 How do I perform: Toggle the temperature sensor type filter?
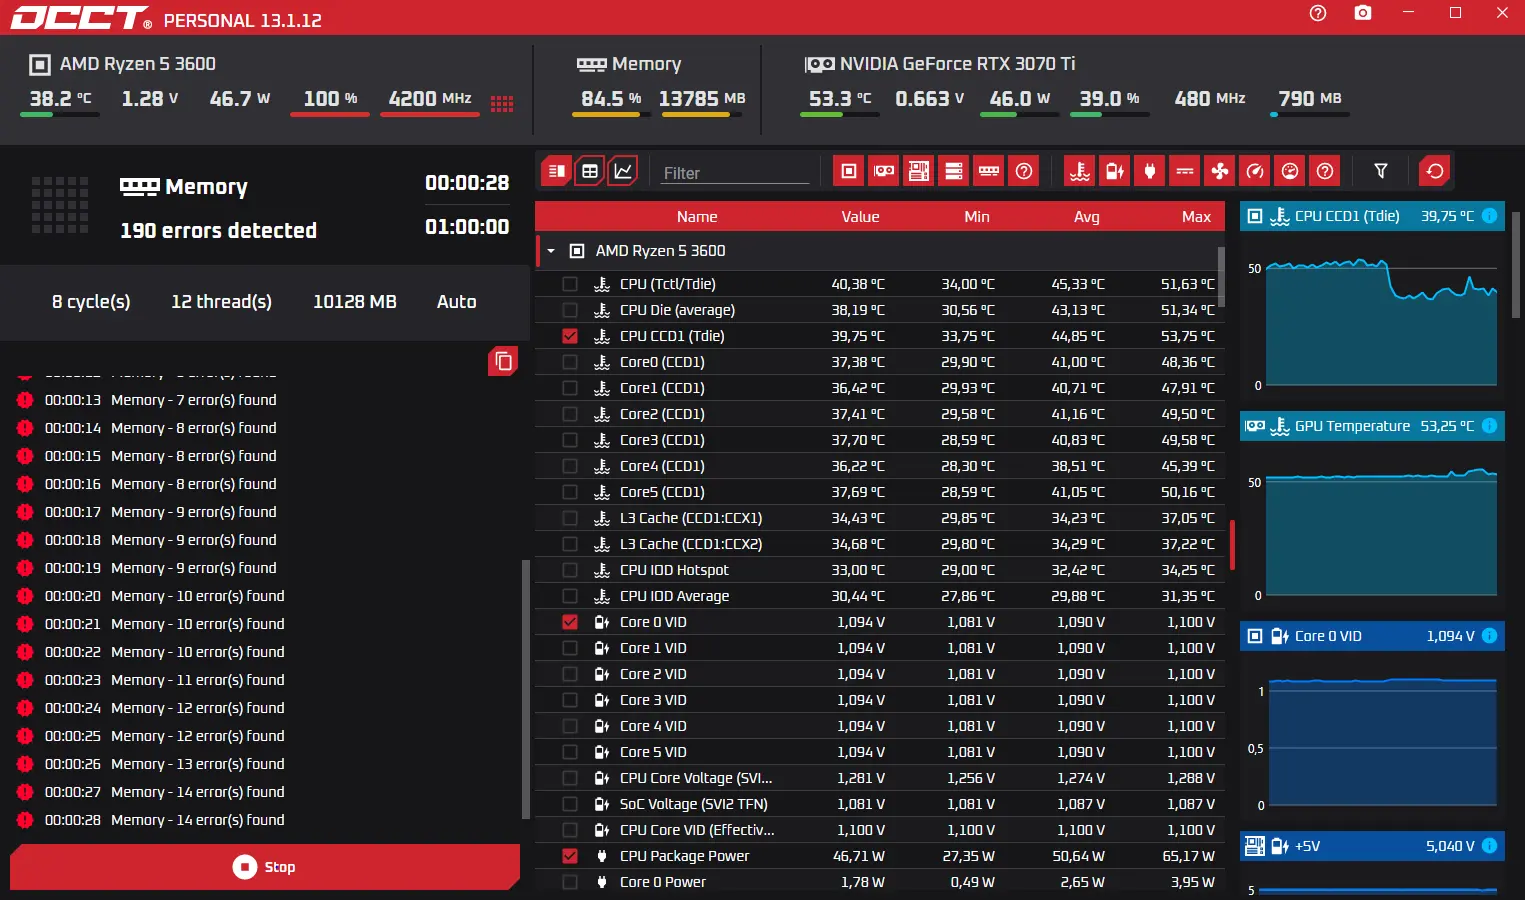(x=1080, y=171)
